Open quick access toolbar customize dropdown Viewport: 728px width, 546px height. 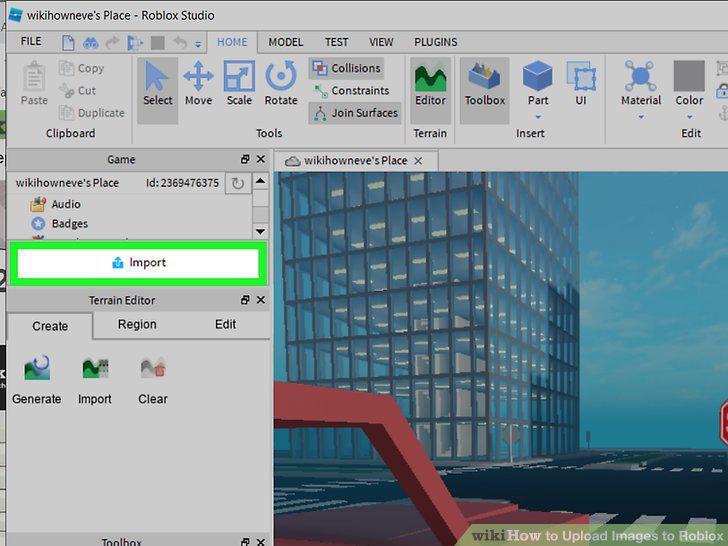[x=198, y=44]
